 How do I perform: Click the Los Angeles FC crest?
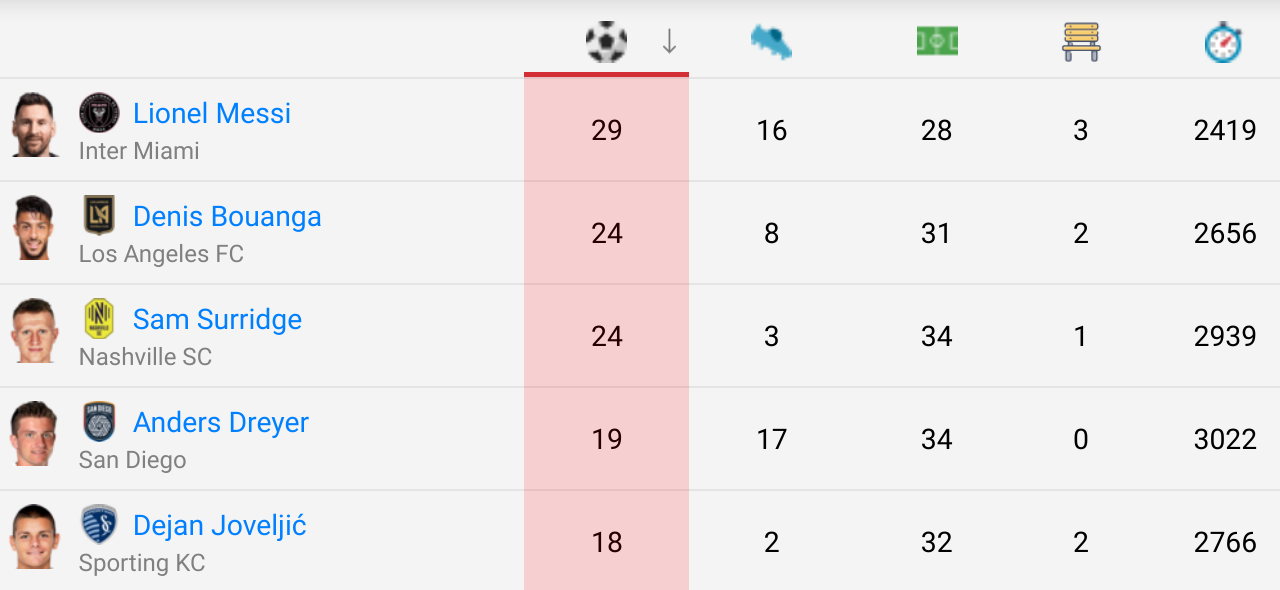click(99, 215)
